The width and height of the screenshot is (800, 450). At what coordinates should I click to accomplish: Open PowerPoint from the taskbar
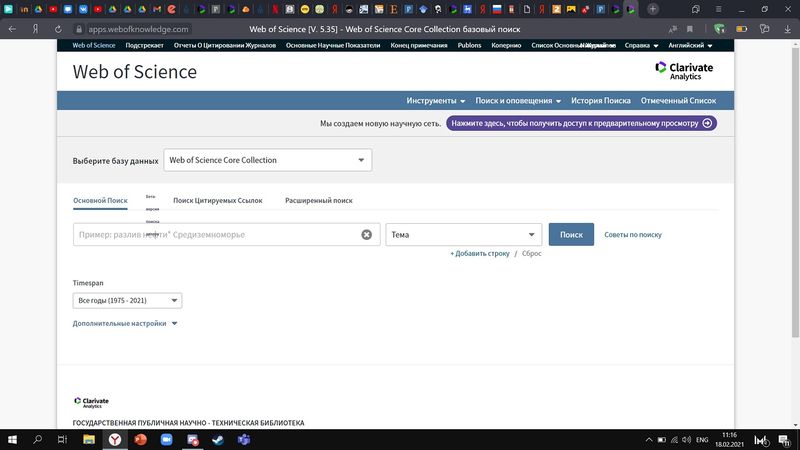[140, 439]
